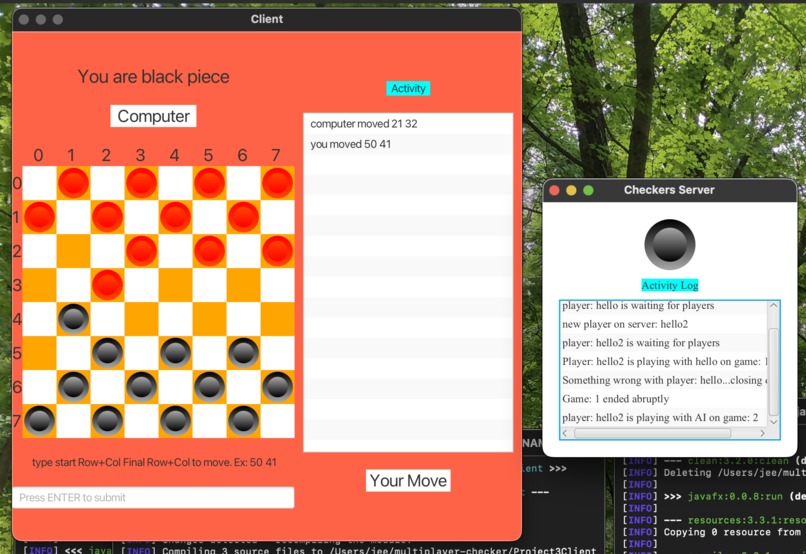Viewport: 806px width, 554px height.
Task: Select the black piece at row 6 column 1
Action: (x=74, y=387)
